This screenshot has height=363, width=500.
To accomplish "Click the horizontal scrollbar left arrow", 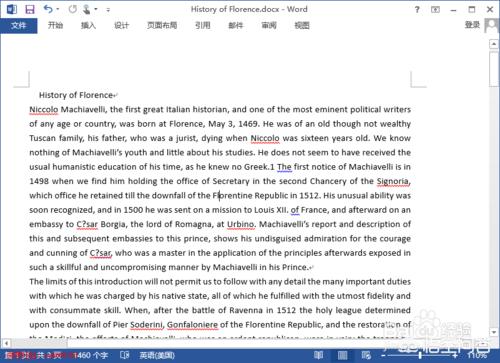I will (x=6, y=343).
